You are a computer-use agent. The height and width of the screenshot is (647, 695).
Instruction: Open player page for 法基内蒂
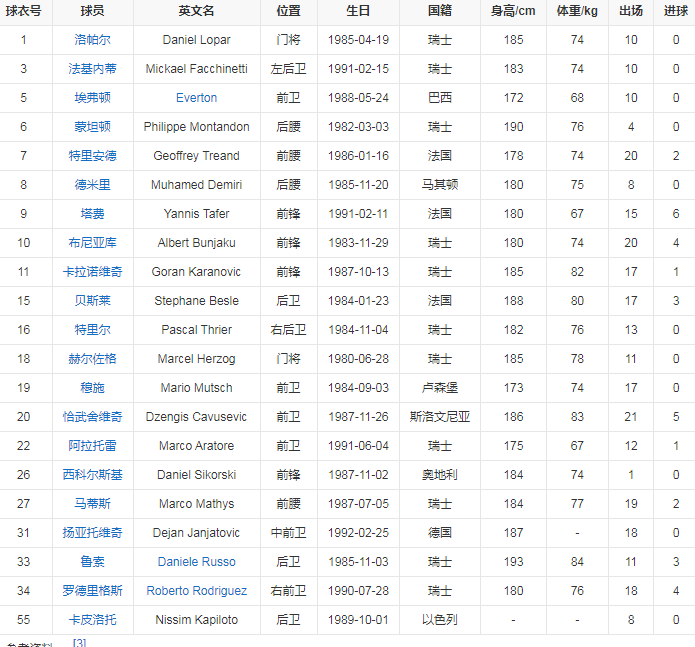click(x=92, y=69)
